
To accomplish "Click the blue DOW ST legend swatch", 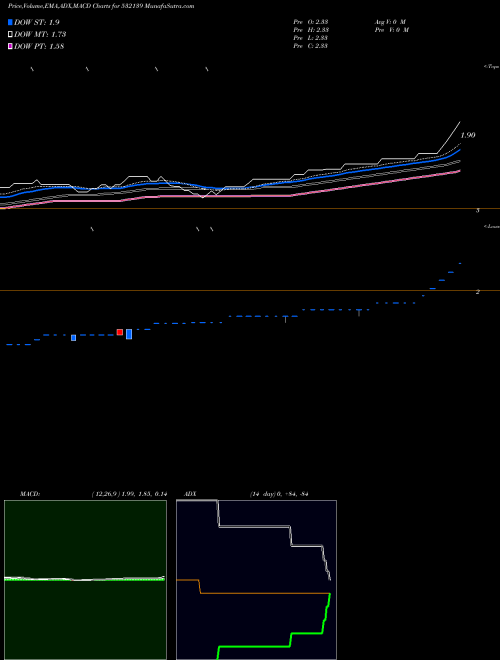I will [11, 22].
